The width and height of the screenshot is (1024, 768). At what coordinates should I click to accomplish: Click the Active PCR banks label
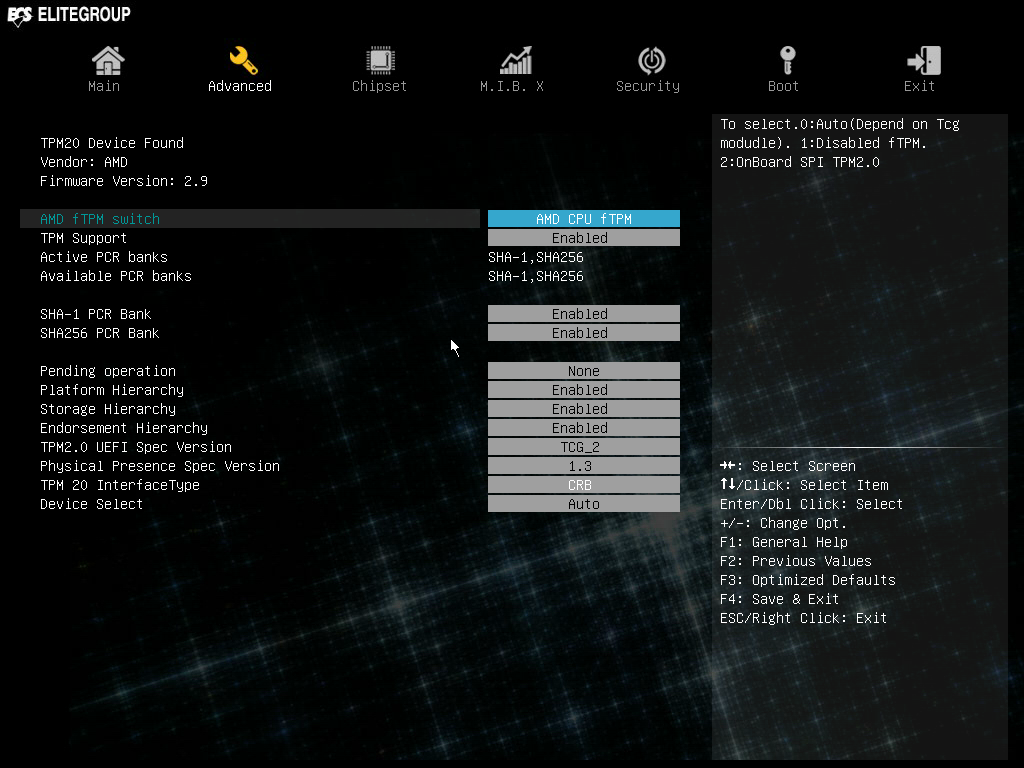tap(104, 257)
